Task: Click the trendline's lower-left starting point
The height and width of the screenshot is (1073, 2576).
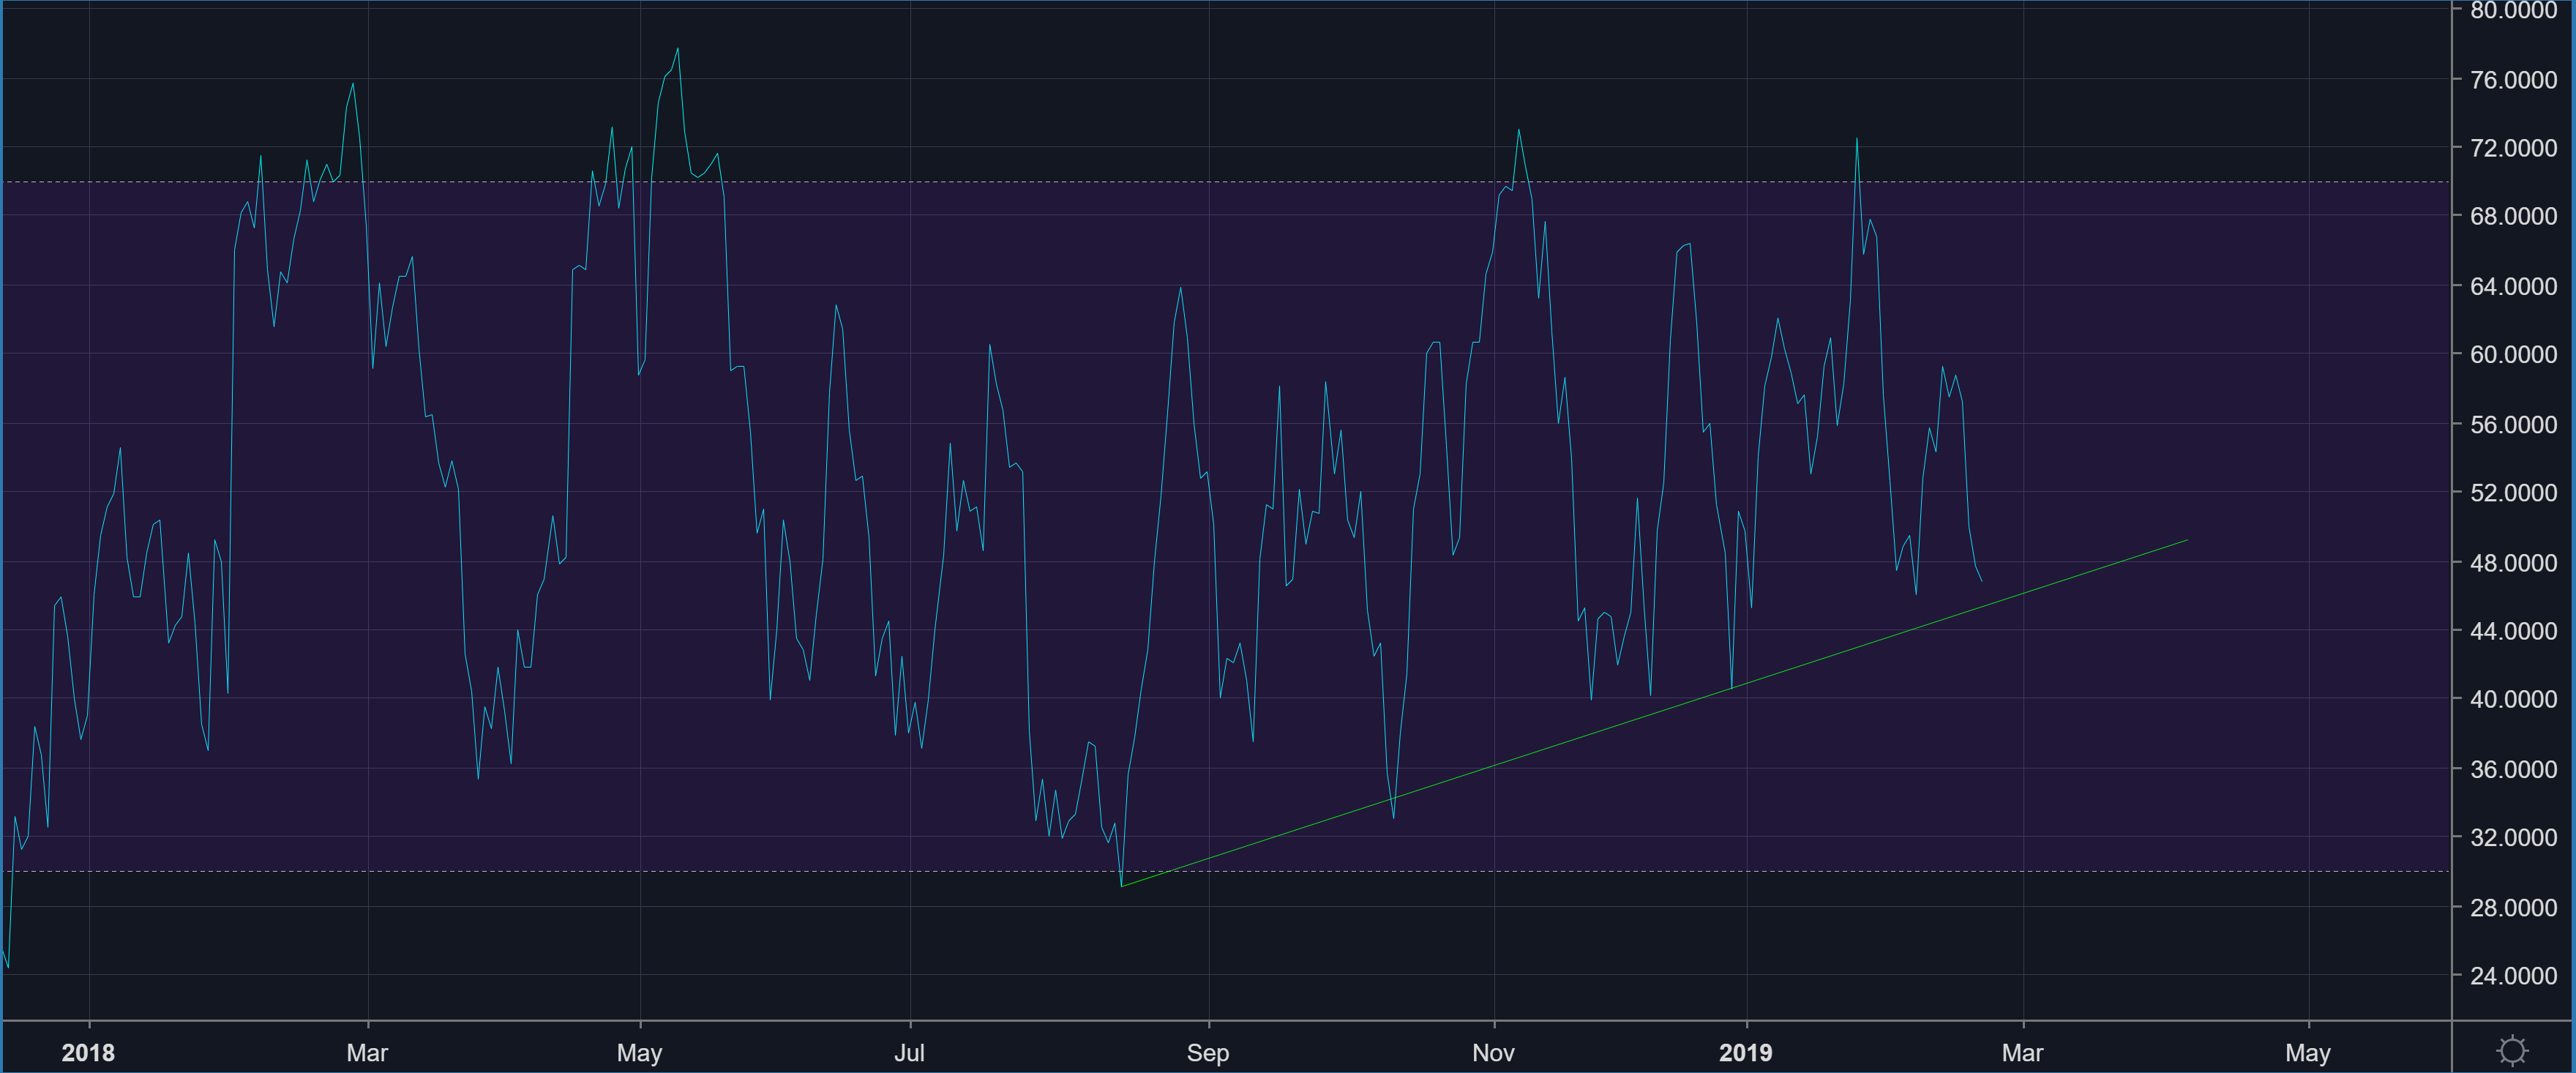Action: (1122, 886)
